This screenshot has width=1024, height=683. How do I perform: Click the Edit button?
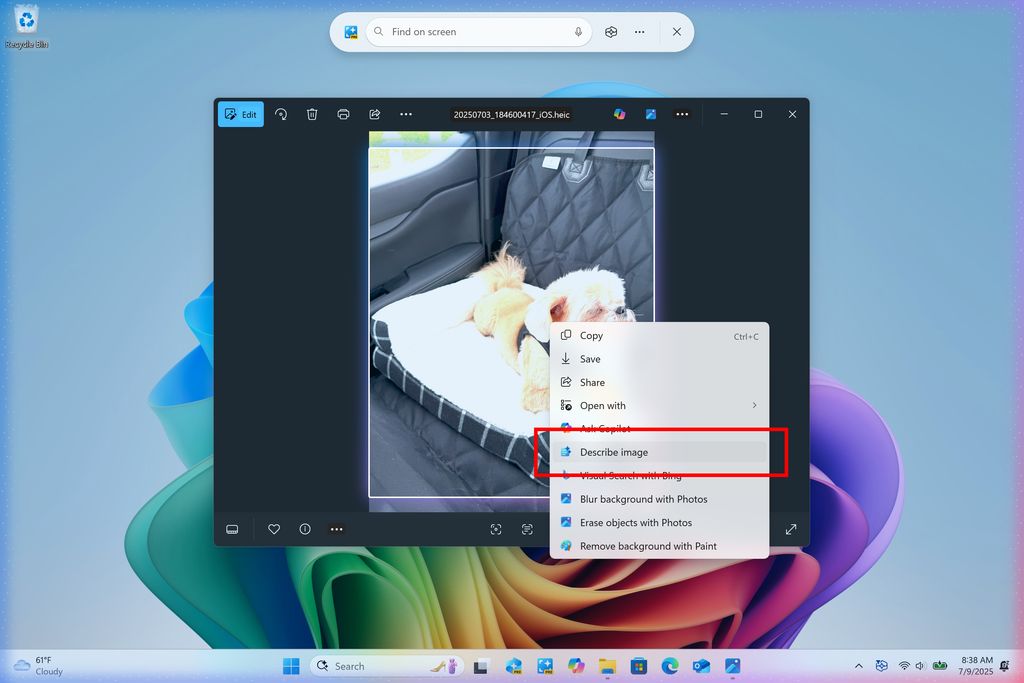coord(240,113)
